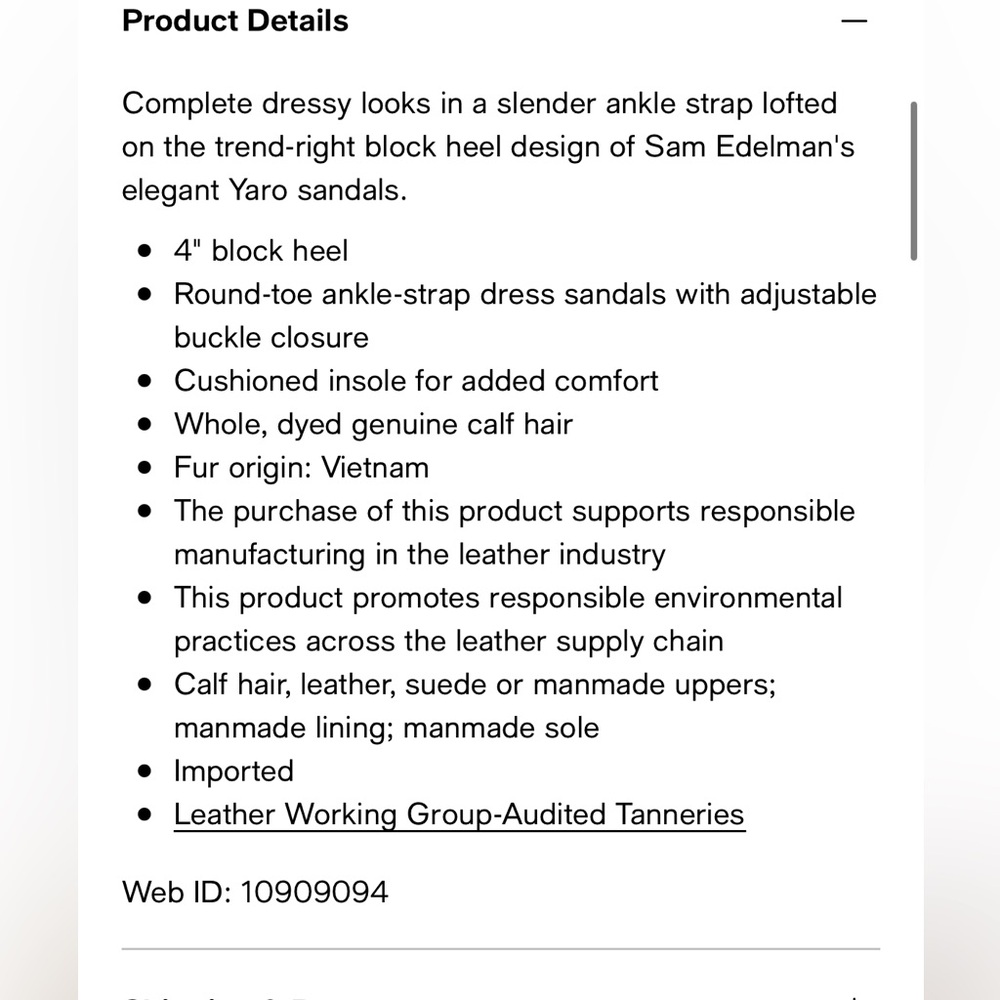
Task: Click the bullet dot beside the Tanneries link
Action: point(145,814)
